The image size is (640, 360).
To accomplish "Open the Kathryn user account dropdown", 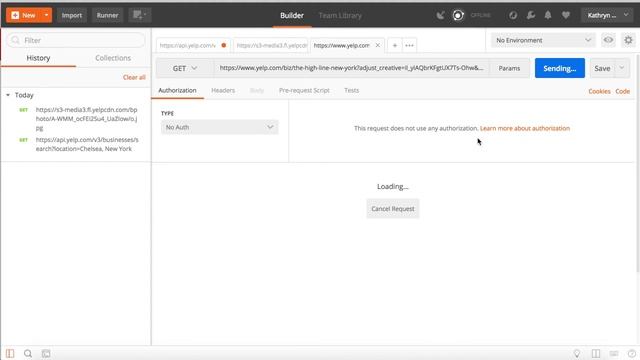I will point(607,16).
